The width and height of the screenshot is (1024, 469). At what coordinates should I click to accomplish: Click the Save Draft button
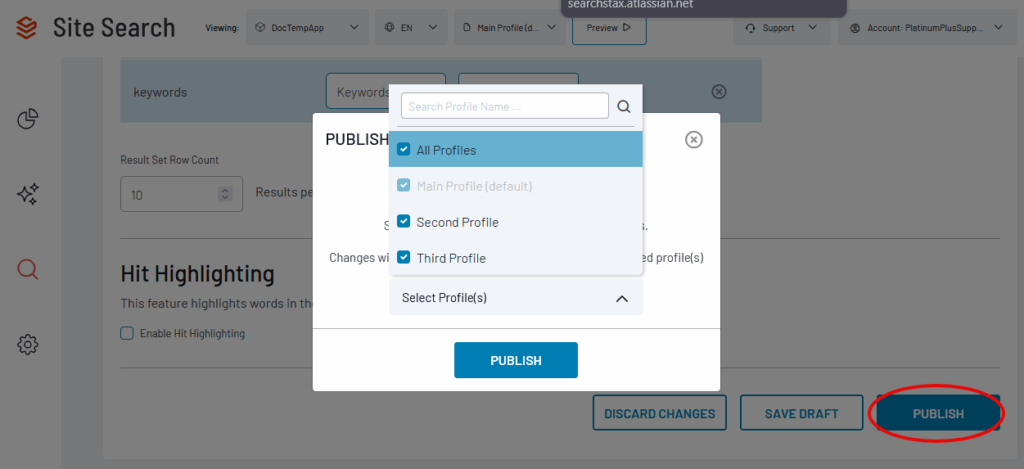coord(802,413)
